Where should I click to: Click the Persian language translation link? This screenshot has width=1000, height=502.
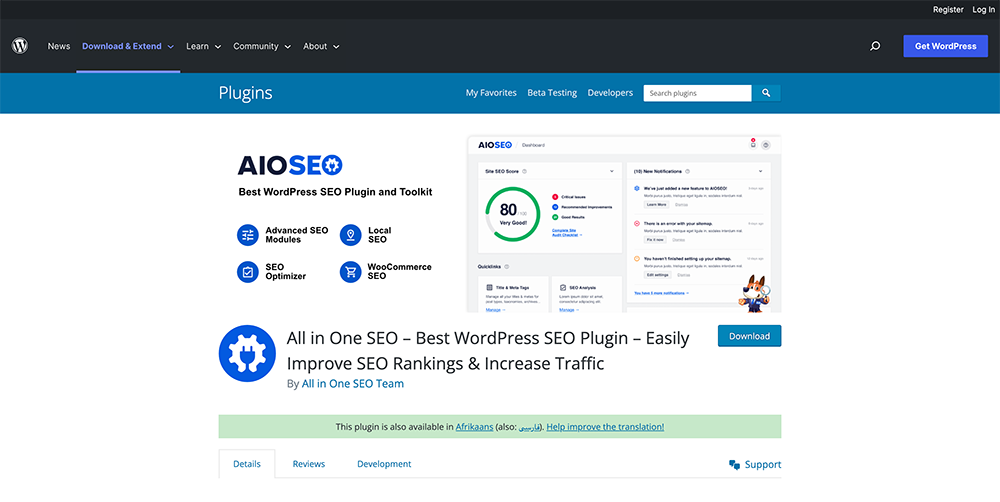529,427
